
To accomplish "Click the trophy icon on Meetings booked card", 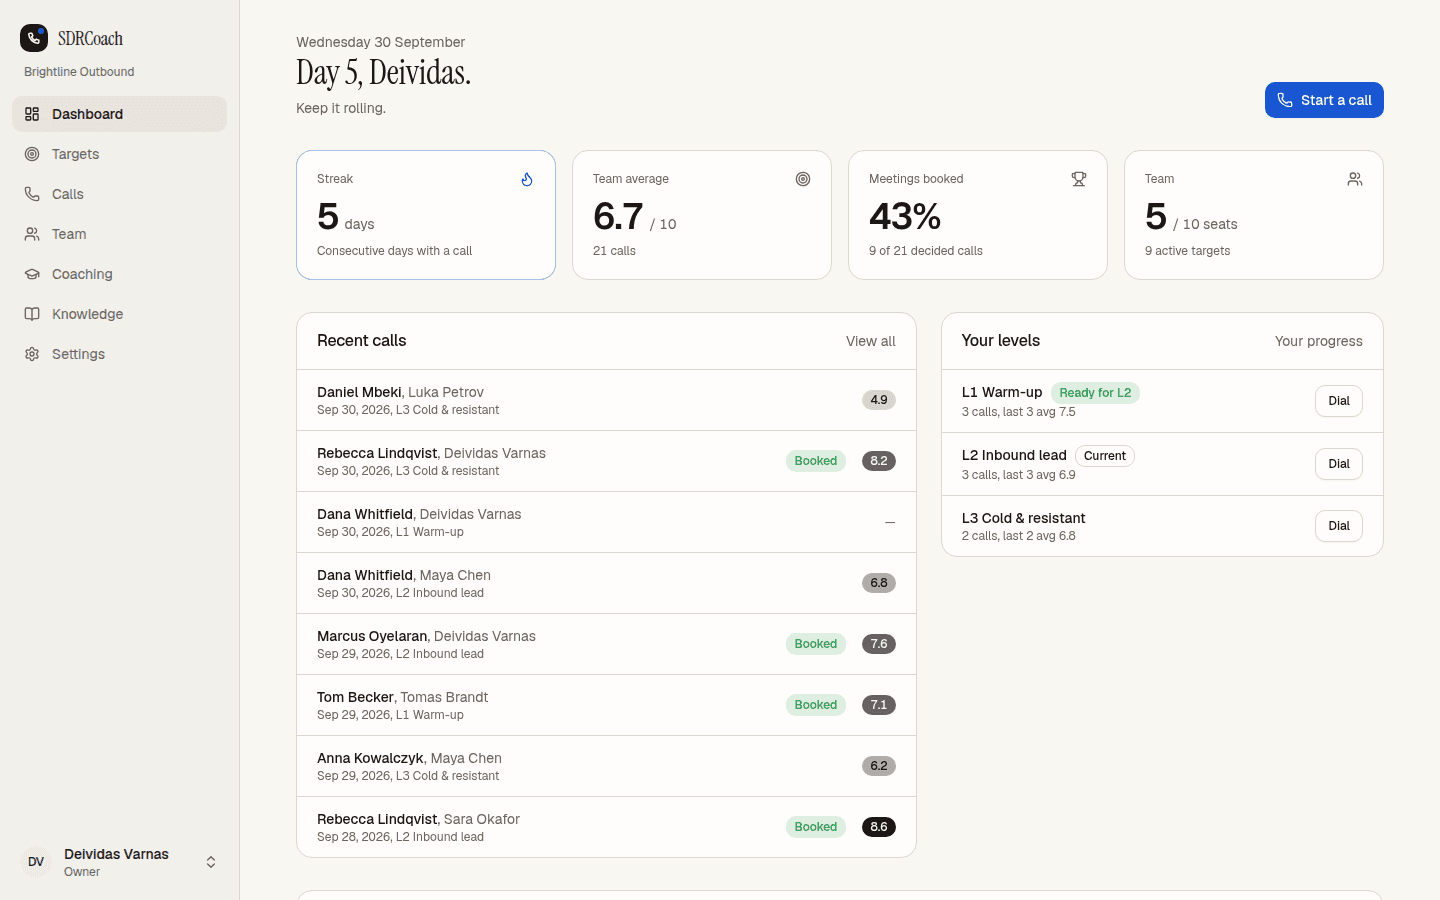I will (1079, 179).
